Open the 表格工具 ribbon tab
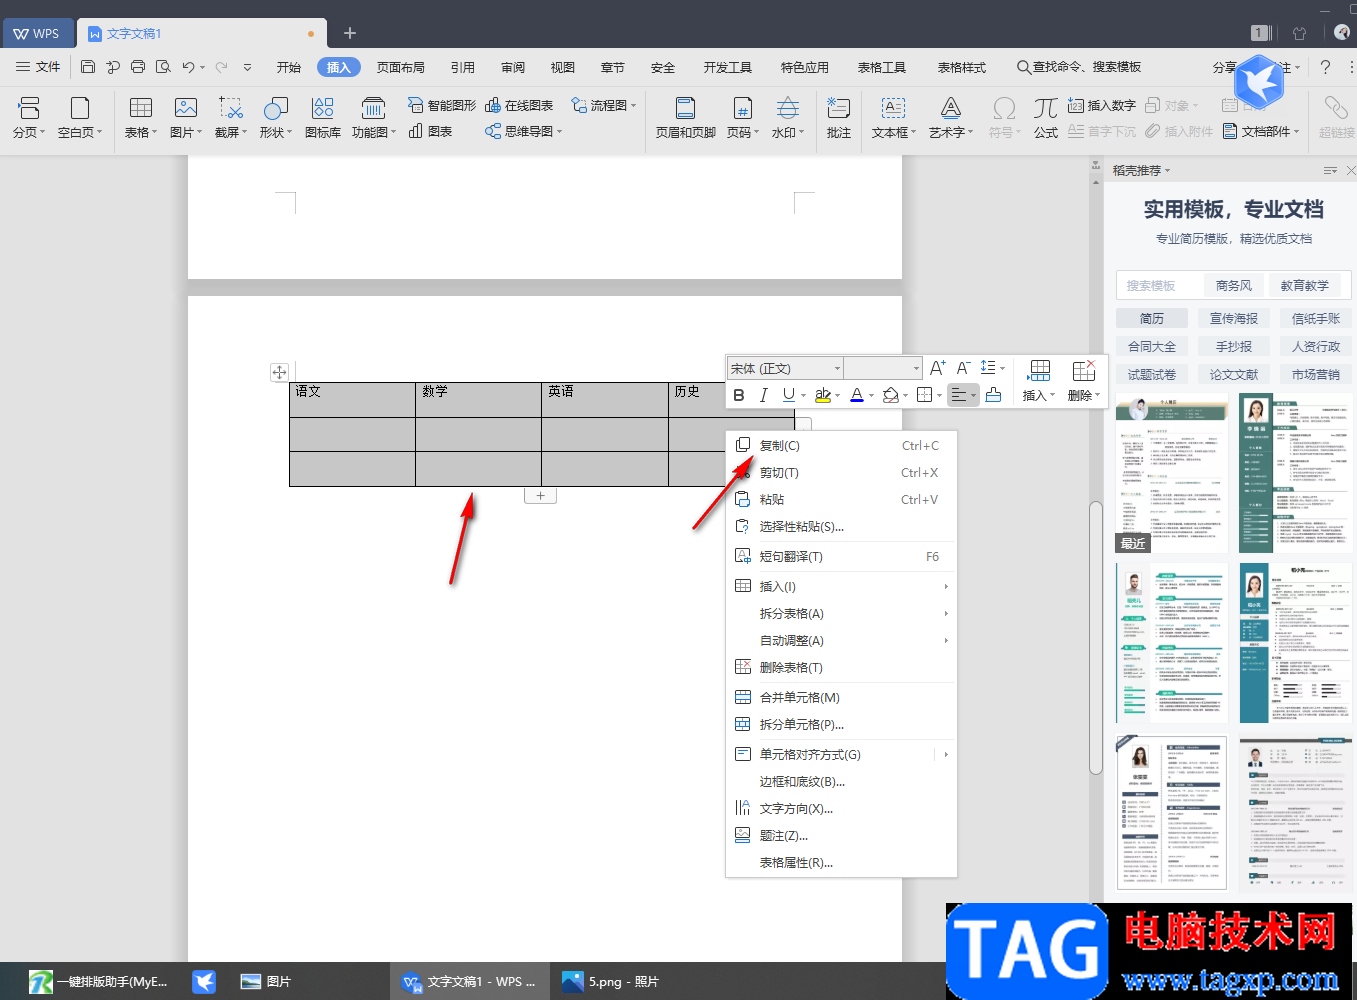 pyautogui.click(x=882, y=67)
